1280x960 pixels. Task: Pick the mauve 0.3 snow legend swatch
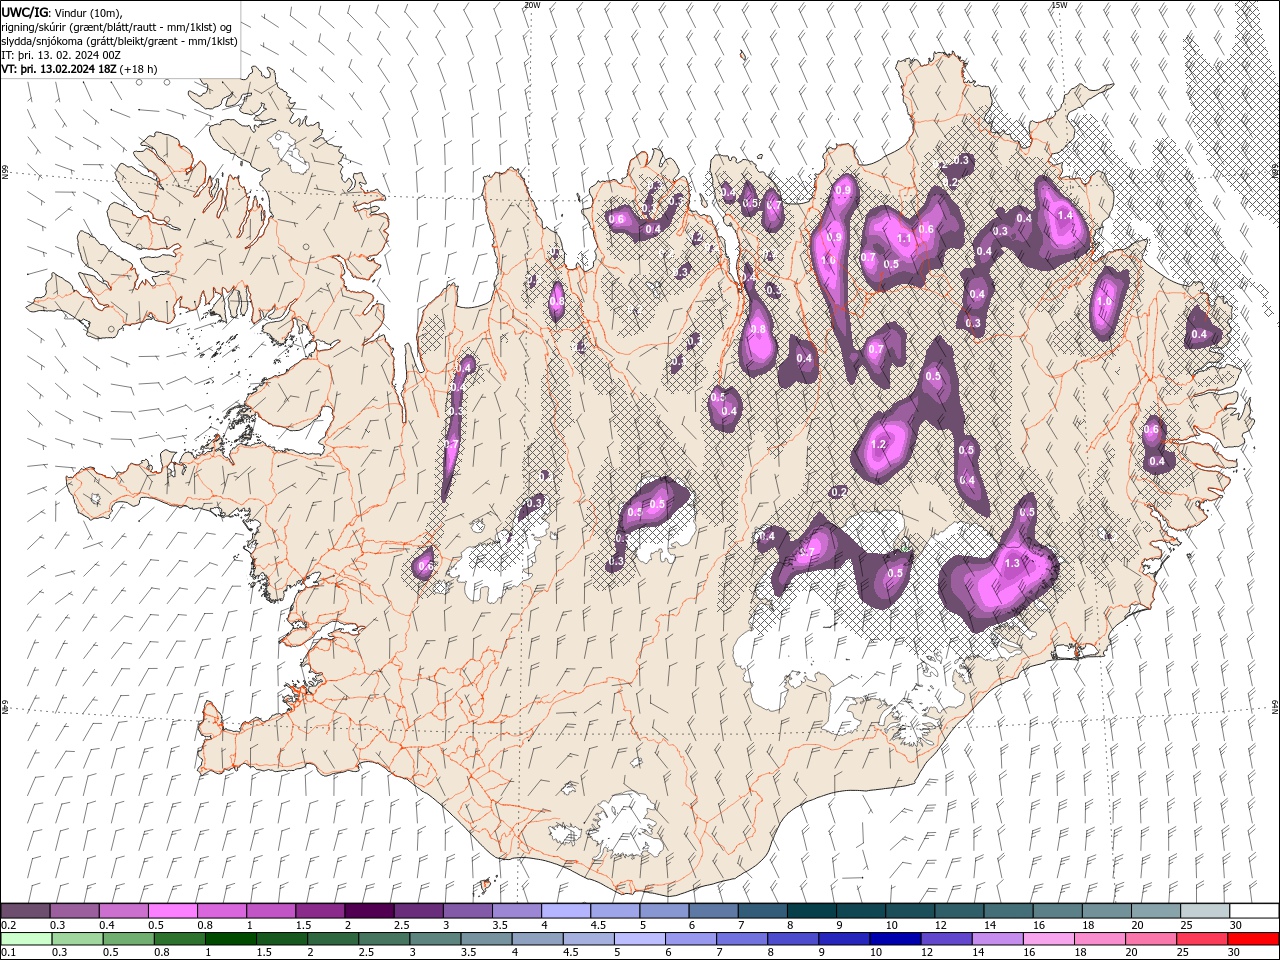(74, 911)
